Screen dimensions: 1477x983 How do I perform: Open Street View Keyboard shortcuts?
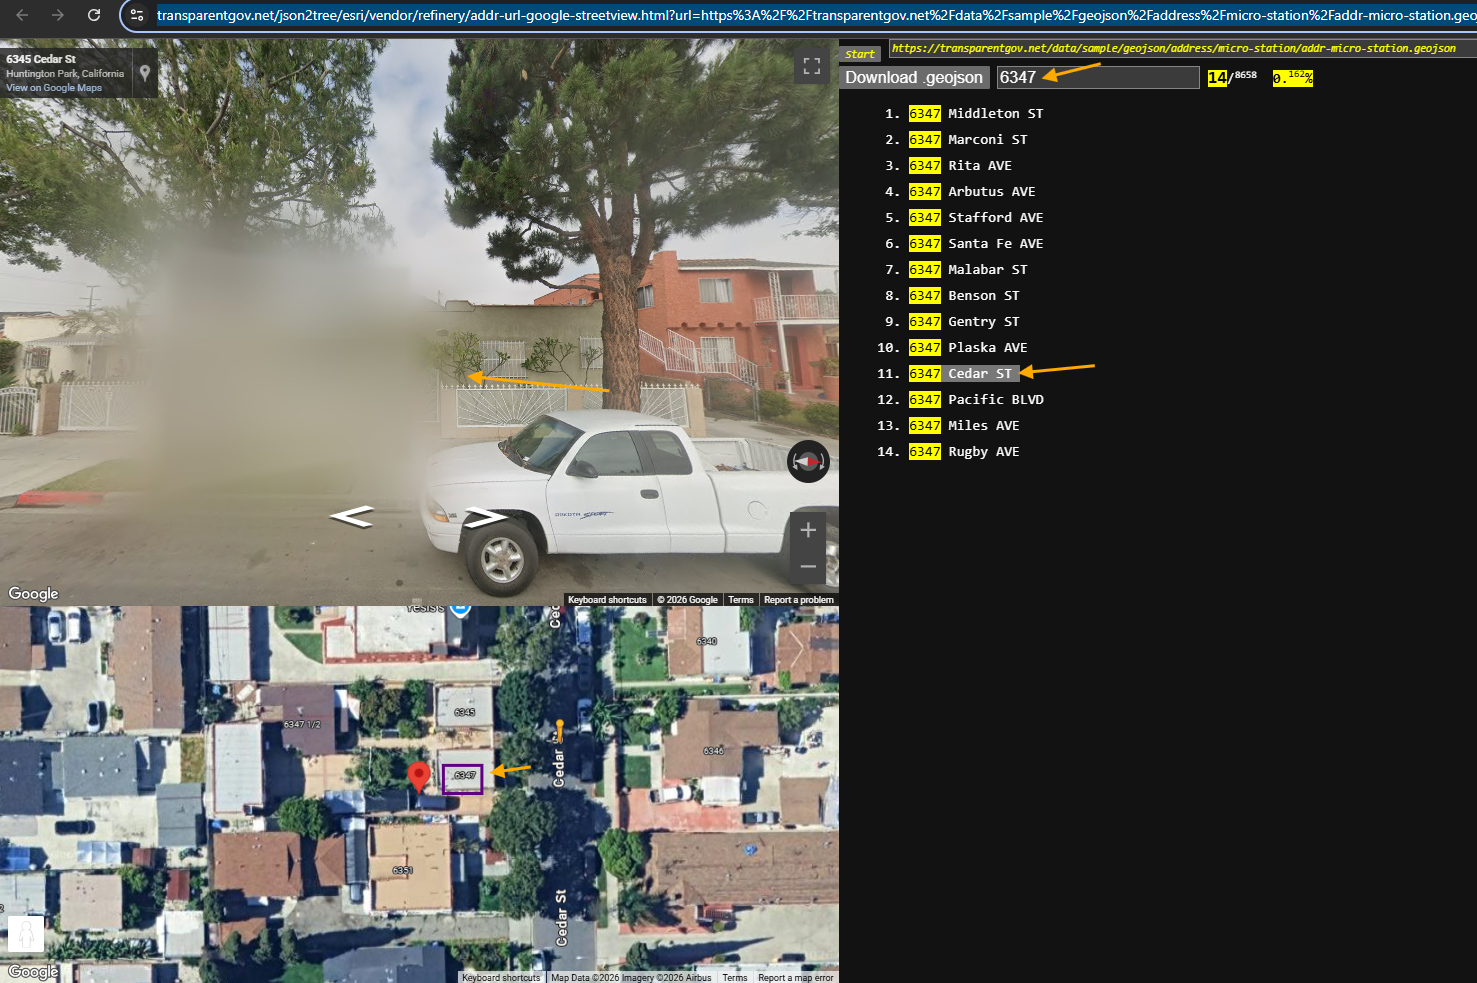pos(607,600)
